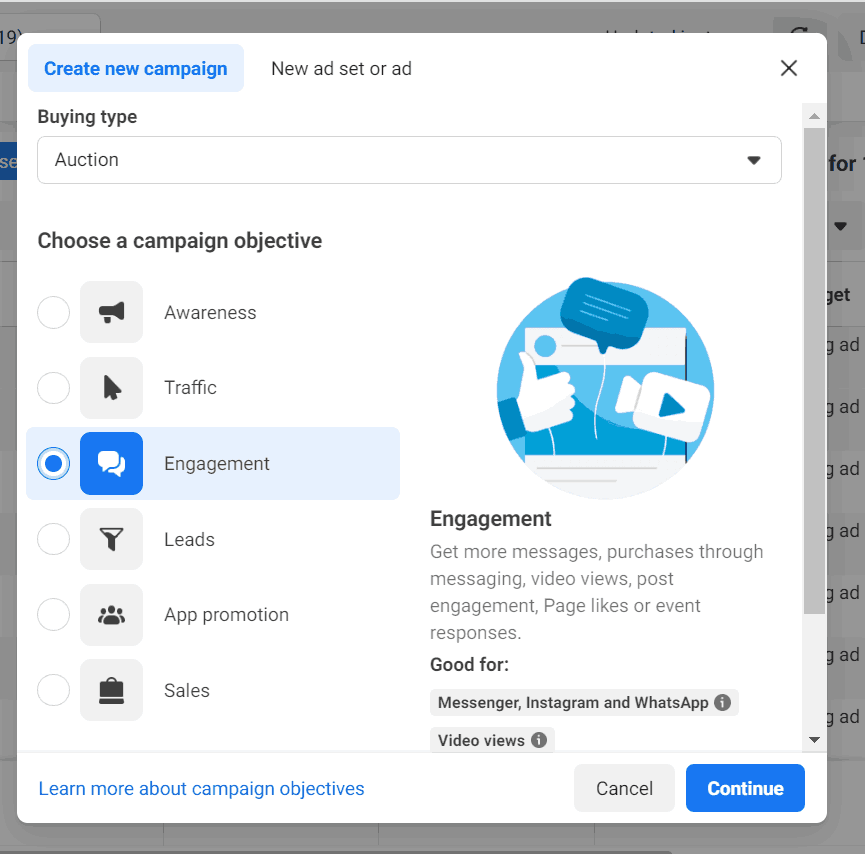The height and width of the screenshot is (854, 865).
Task: Click the Leads funnel icon
Action: tap(111, 540)
